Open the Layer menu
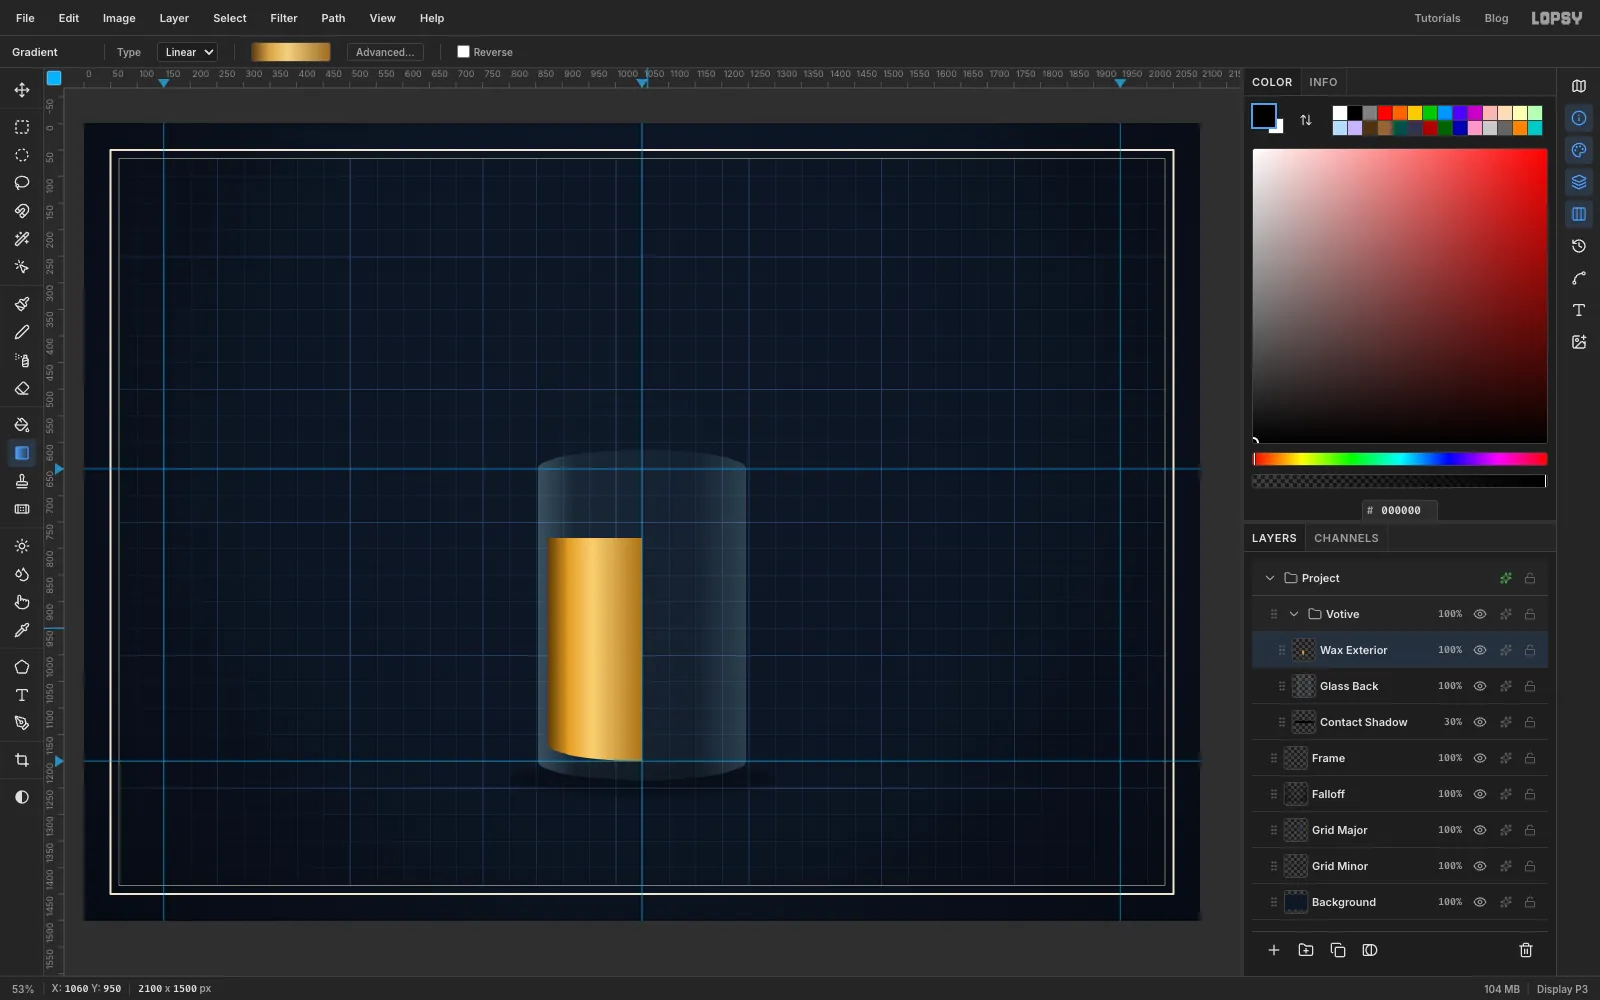Image resolution: width=1600 pixels, height=1000 pixels. (174, 18)
